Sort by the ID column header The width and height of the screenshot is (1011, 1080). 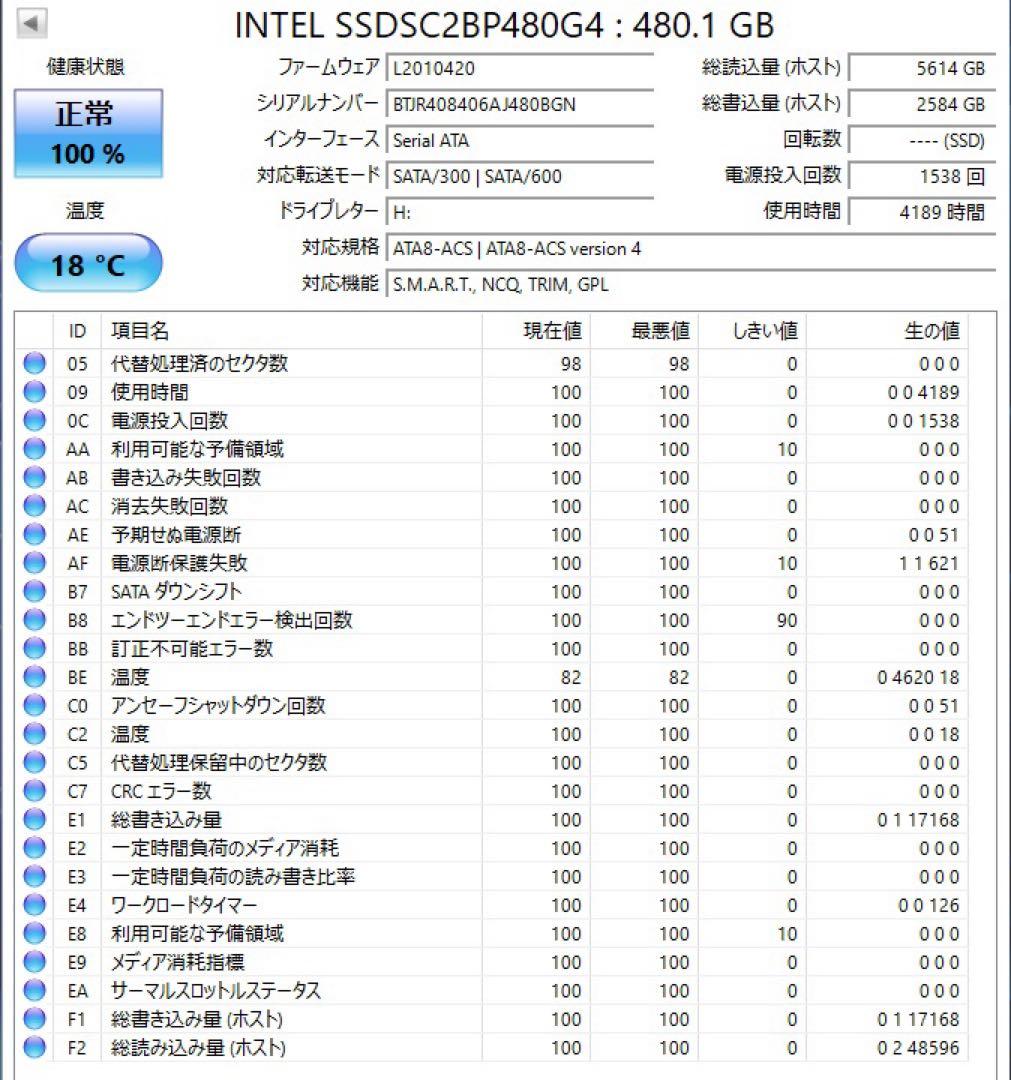(77, 331)
